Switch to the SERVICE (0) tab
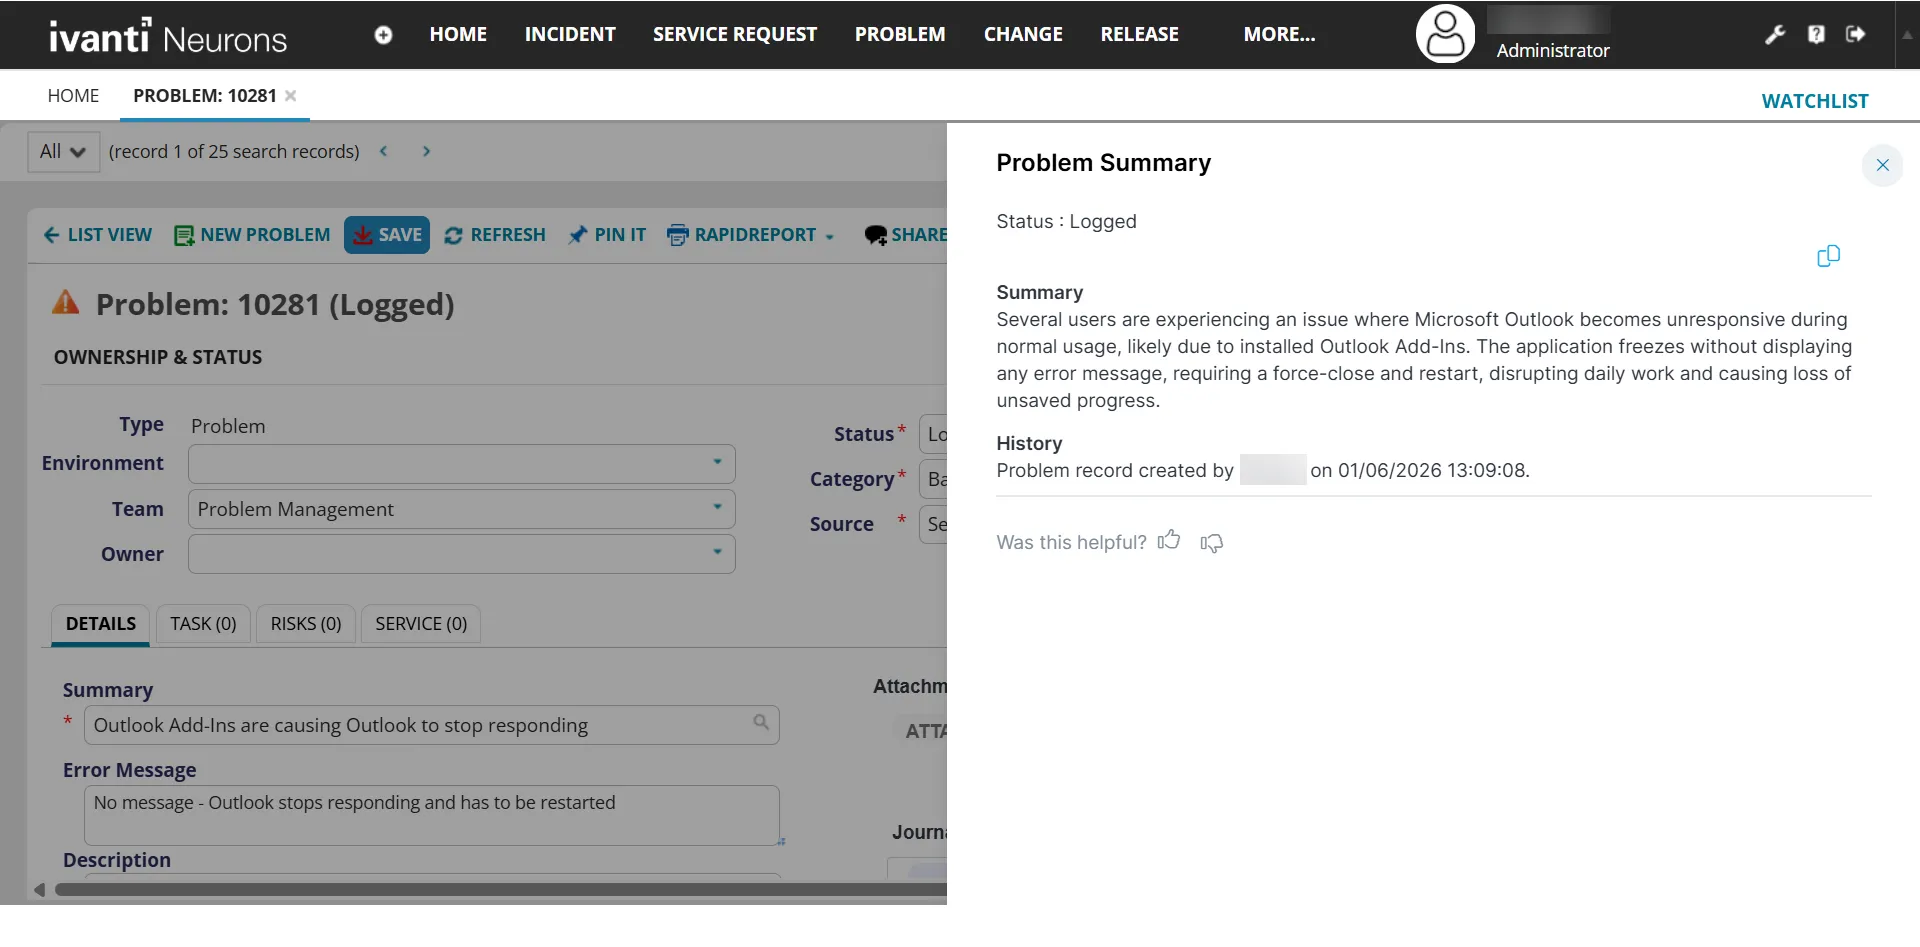1920x947 pixels. [421, 624]
